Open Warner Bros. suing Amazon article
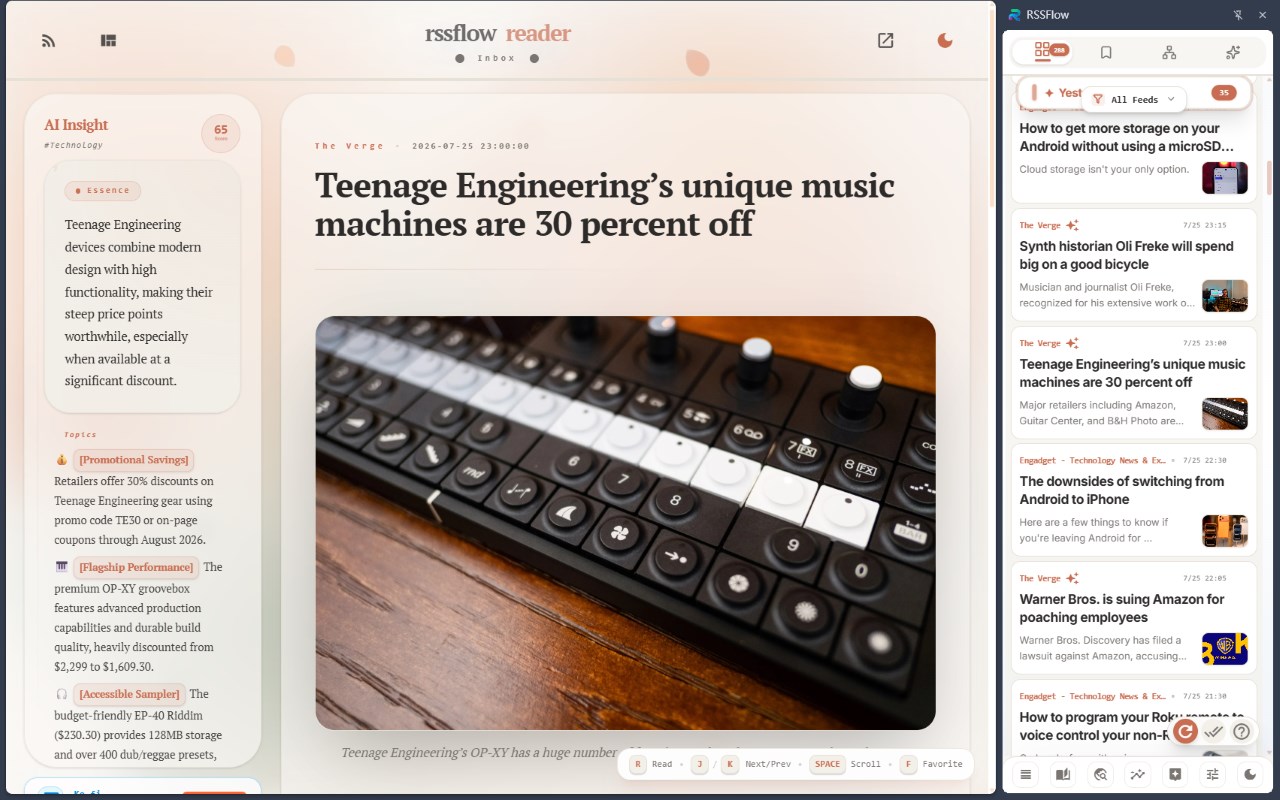 [x=1134, y=616]
